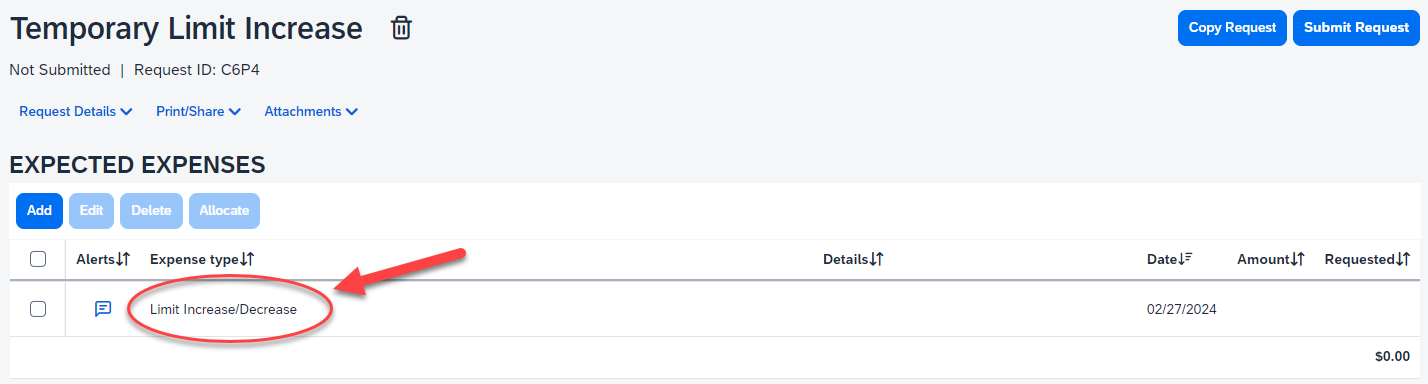Viewport: 1428px width, 384px height.
Task: Tick the Limit Increase/Decrease row checkbox
Action: tap(38, 309)
